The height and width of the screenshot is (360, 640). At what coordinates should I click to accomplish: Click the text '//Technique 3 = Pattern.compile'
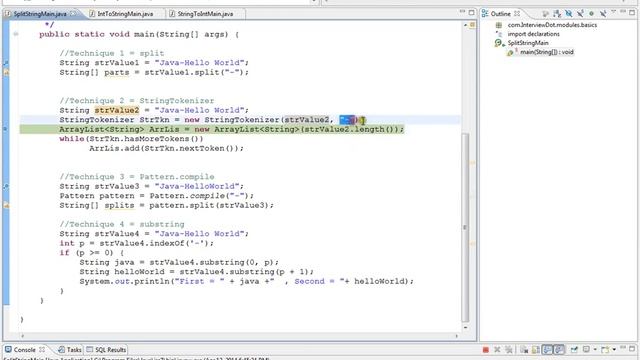(136, 177)
